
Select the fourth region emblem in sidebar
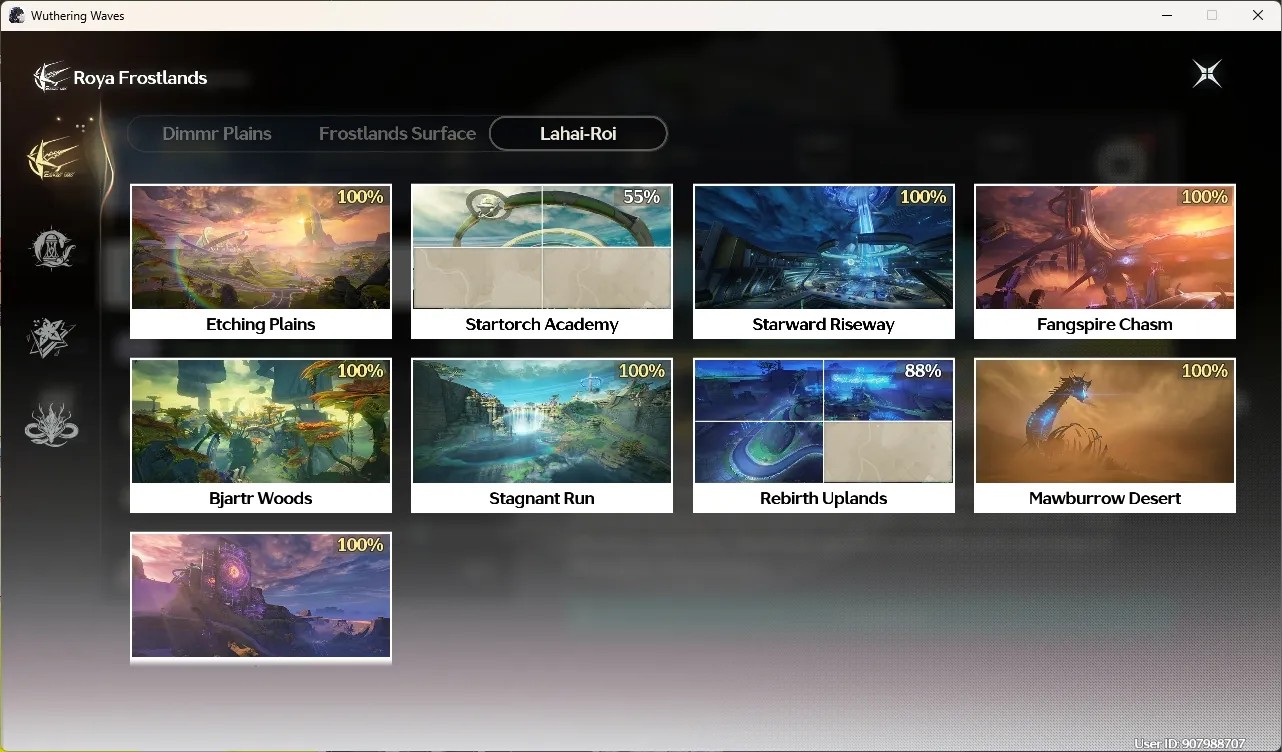coord(51,424)
